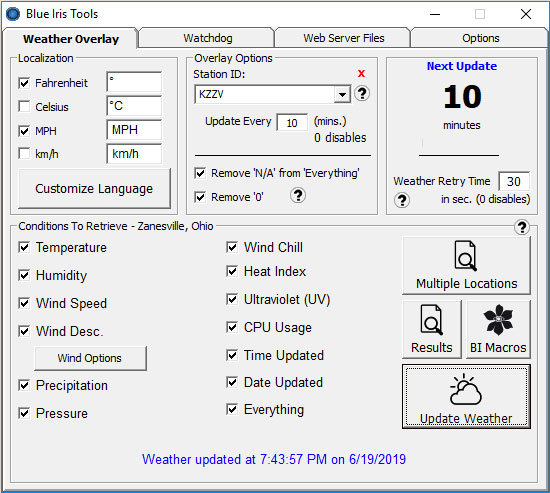
Task: Click the red X next to Station ID
Action: click(361, 73)
